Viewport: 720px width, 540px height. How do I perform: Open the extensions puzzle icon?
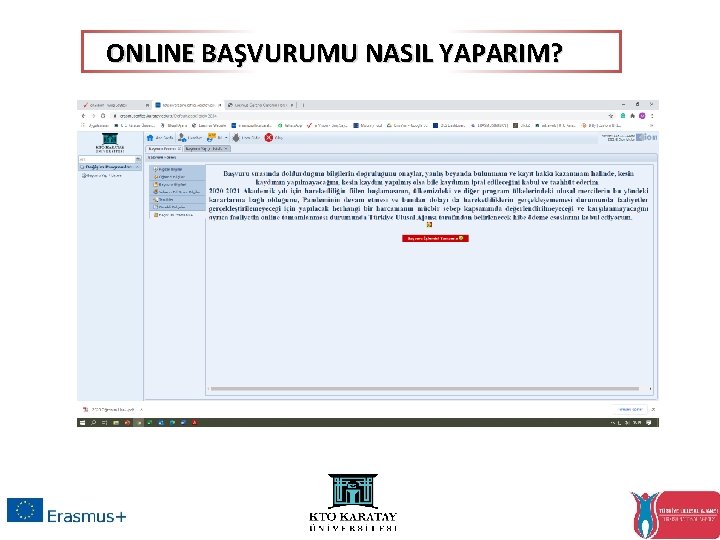tap(632, 116)
